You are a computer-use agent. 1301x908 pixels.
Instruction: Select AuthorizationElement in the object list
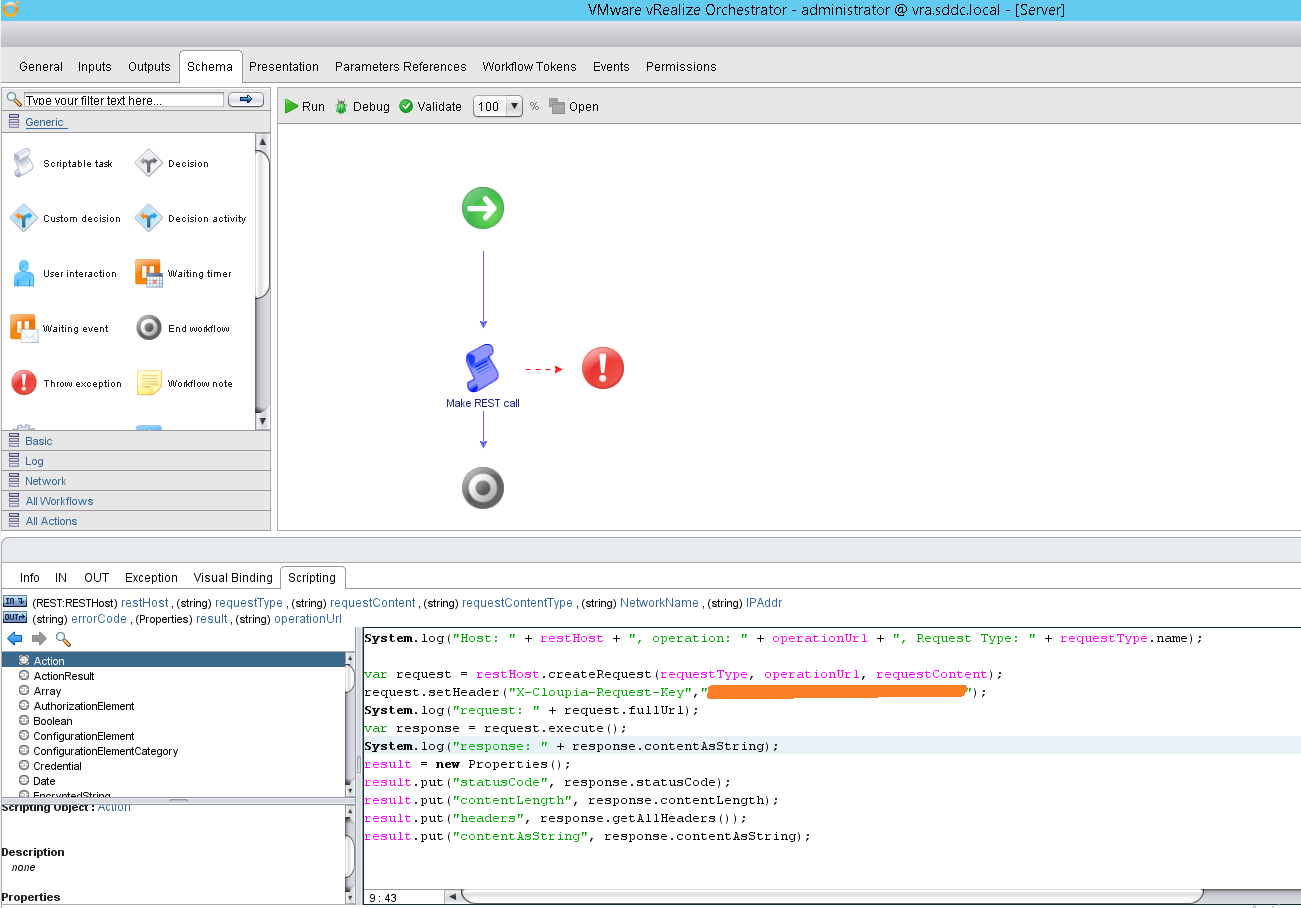coord(84,706)
